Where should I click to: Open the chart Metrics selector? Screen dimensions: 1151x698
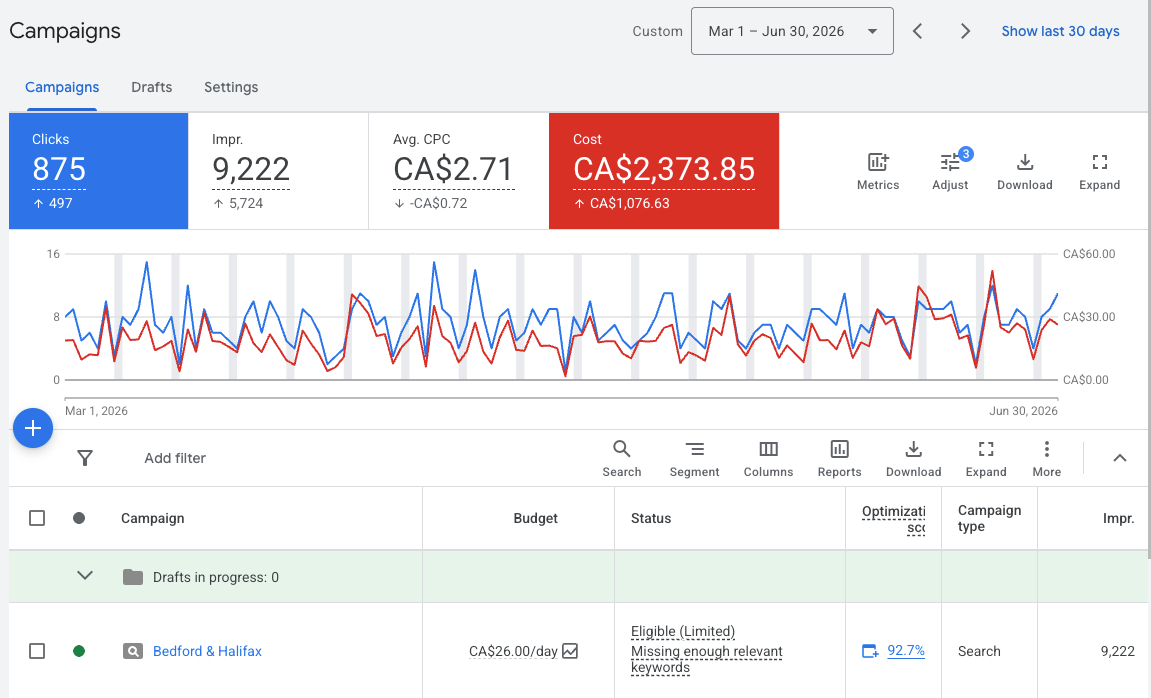[x=878, y=172]
